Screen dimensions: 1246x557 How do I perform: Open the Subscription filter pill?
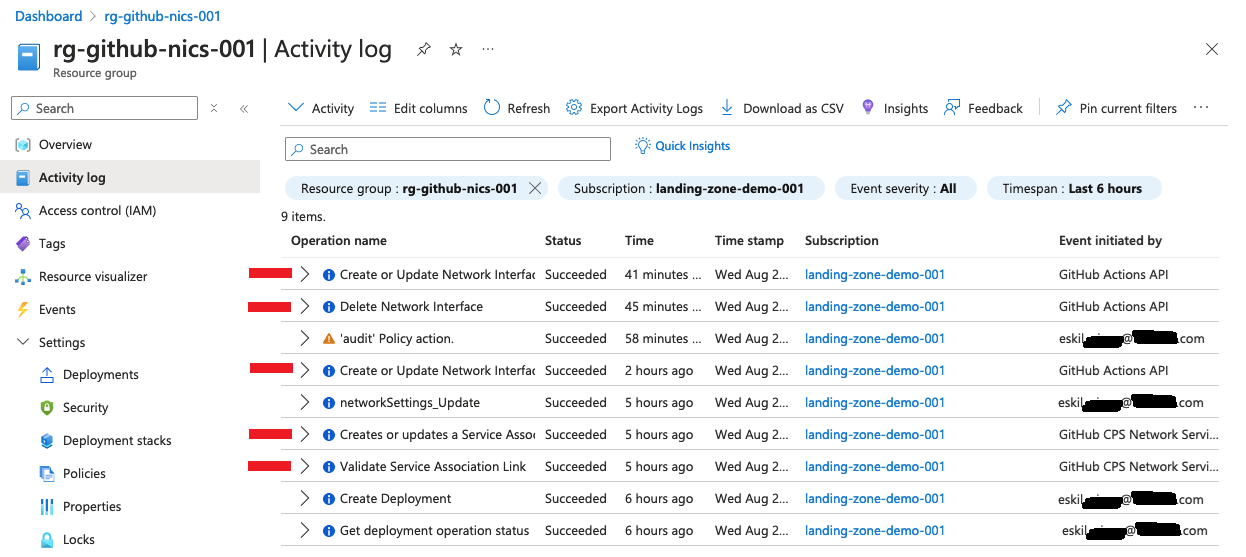691,188
